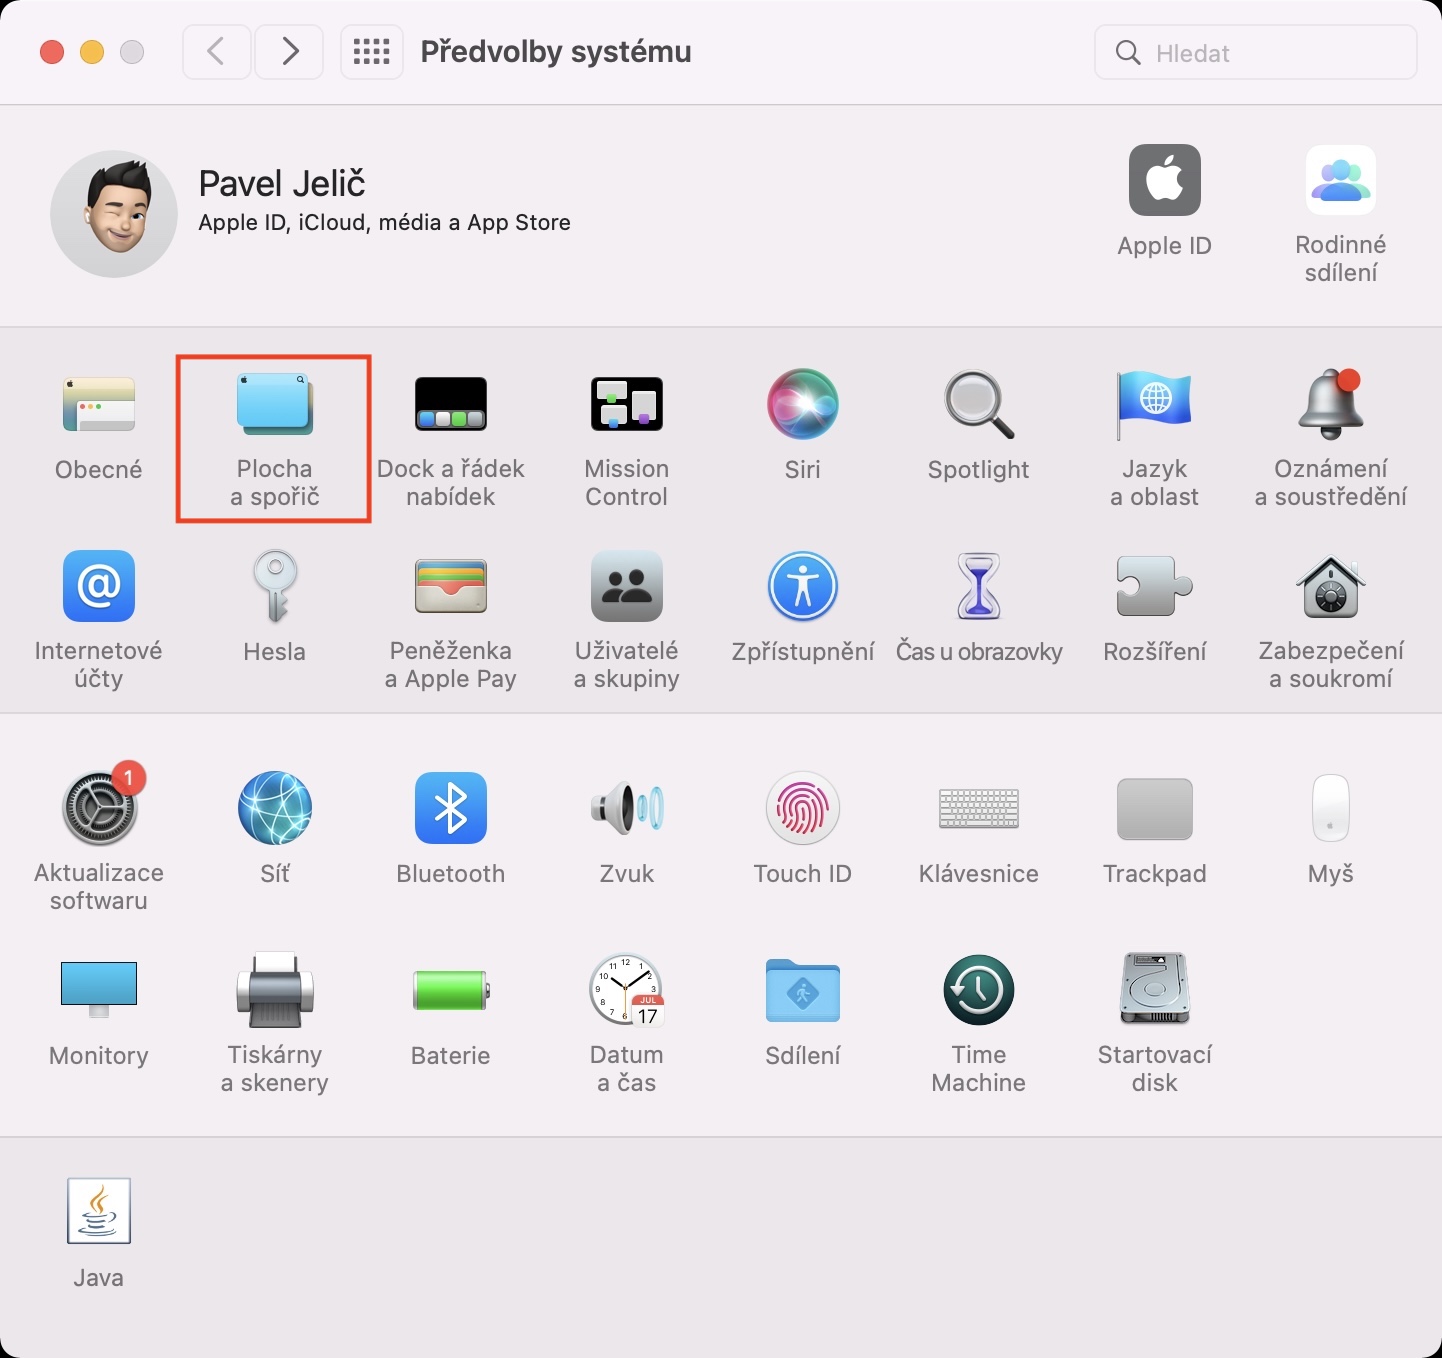The height and width of the screenshot is (1358, 1442).
Task: Minimize the window with the yellow button
Action: (x=92, y=52)
